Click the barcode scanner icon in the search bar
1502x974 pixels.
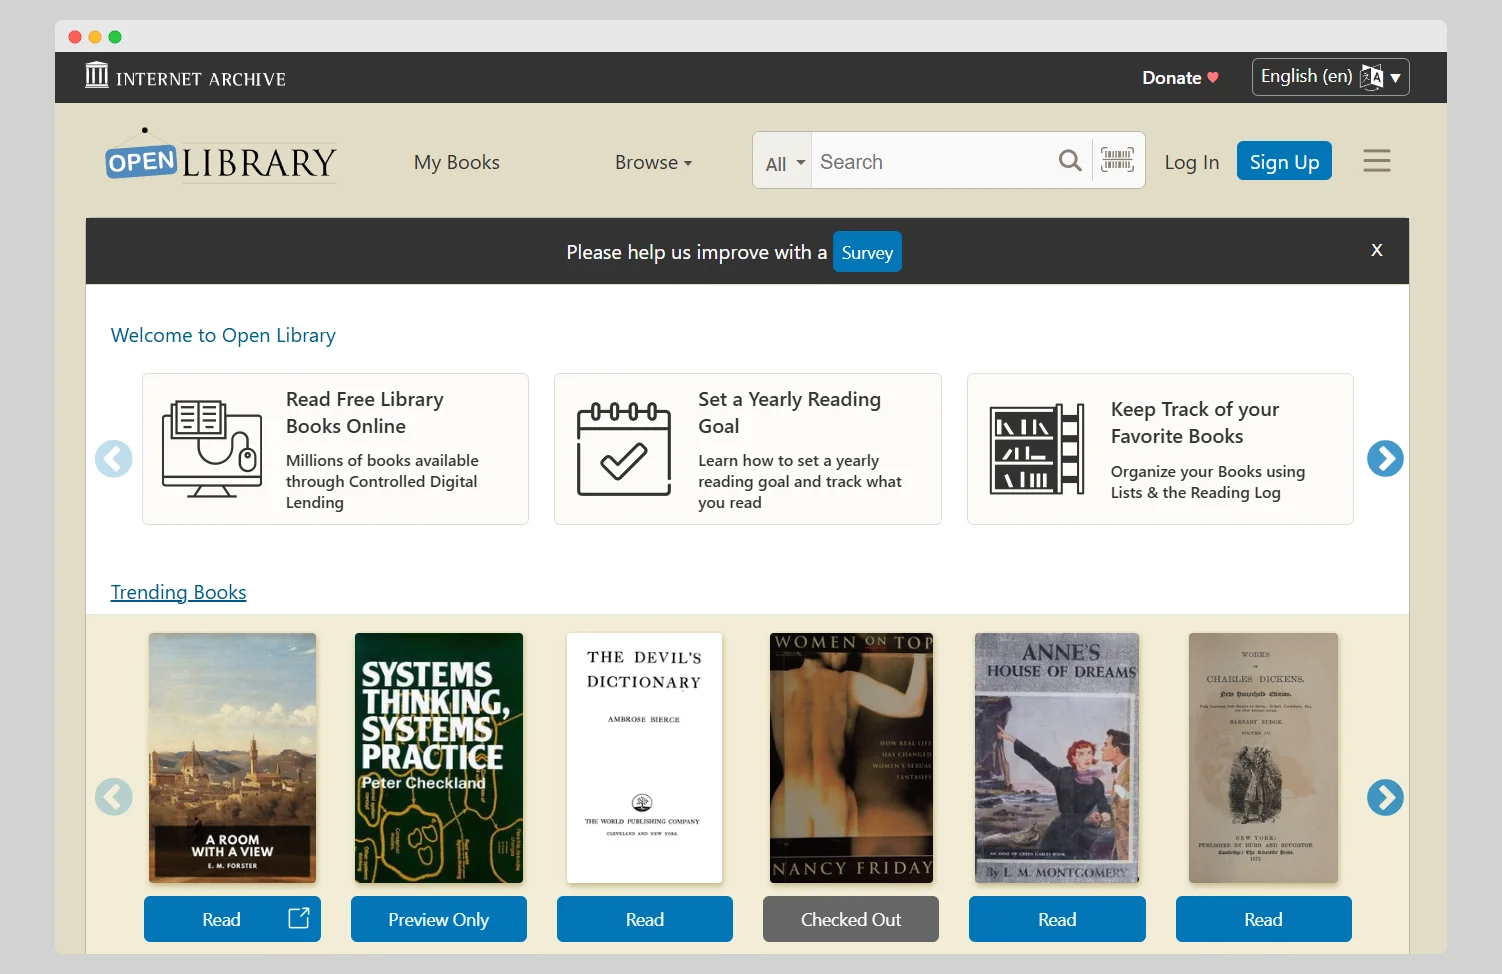coord(1117,160)
